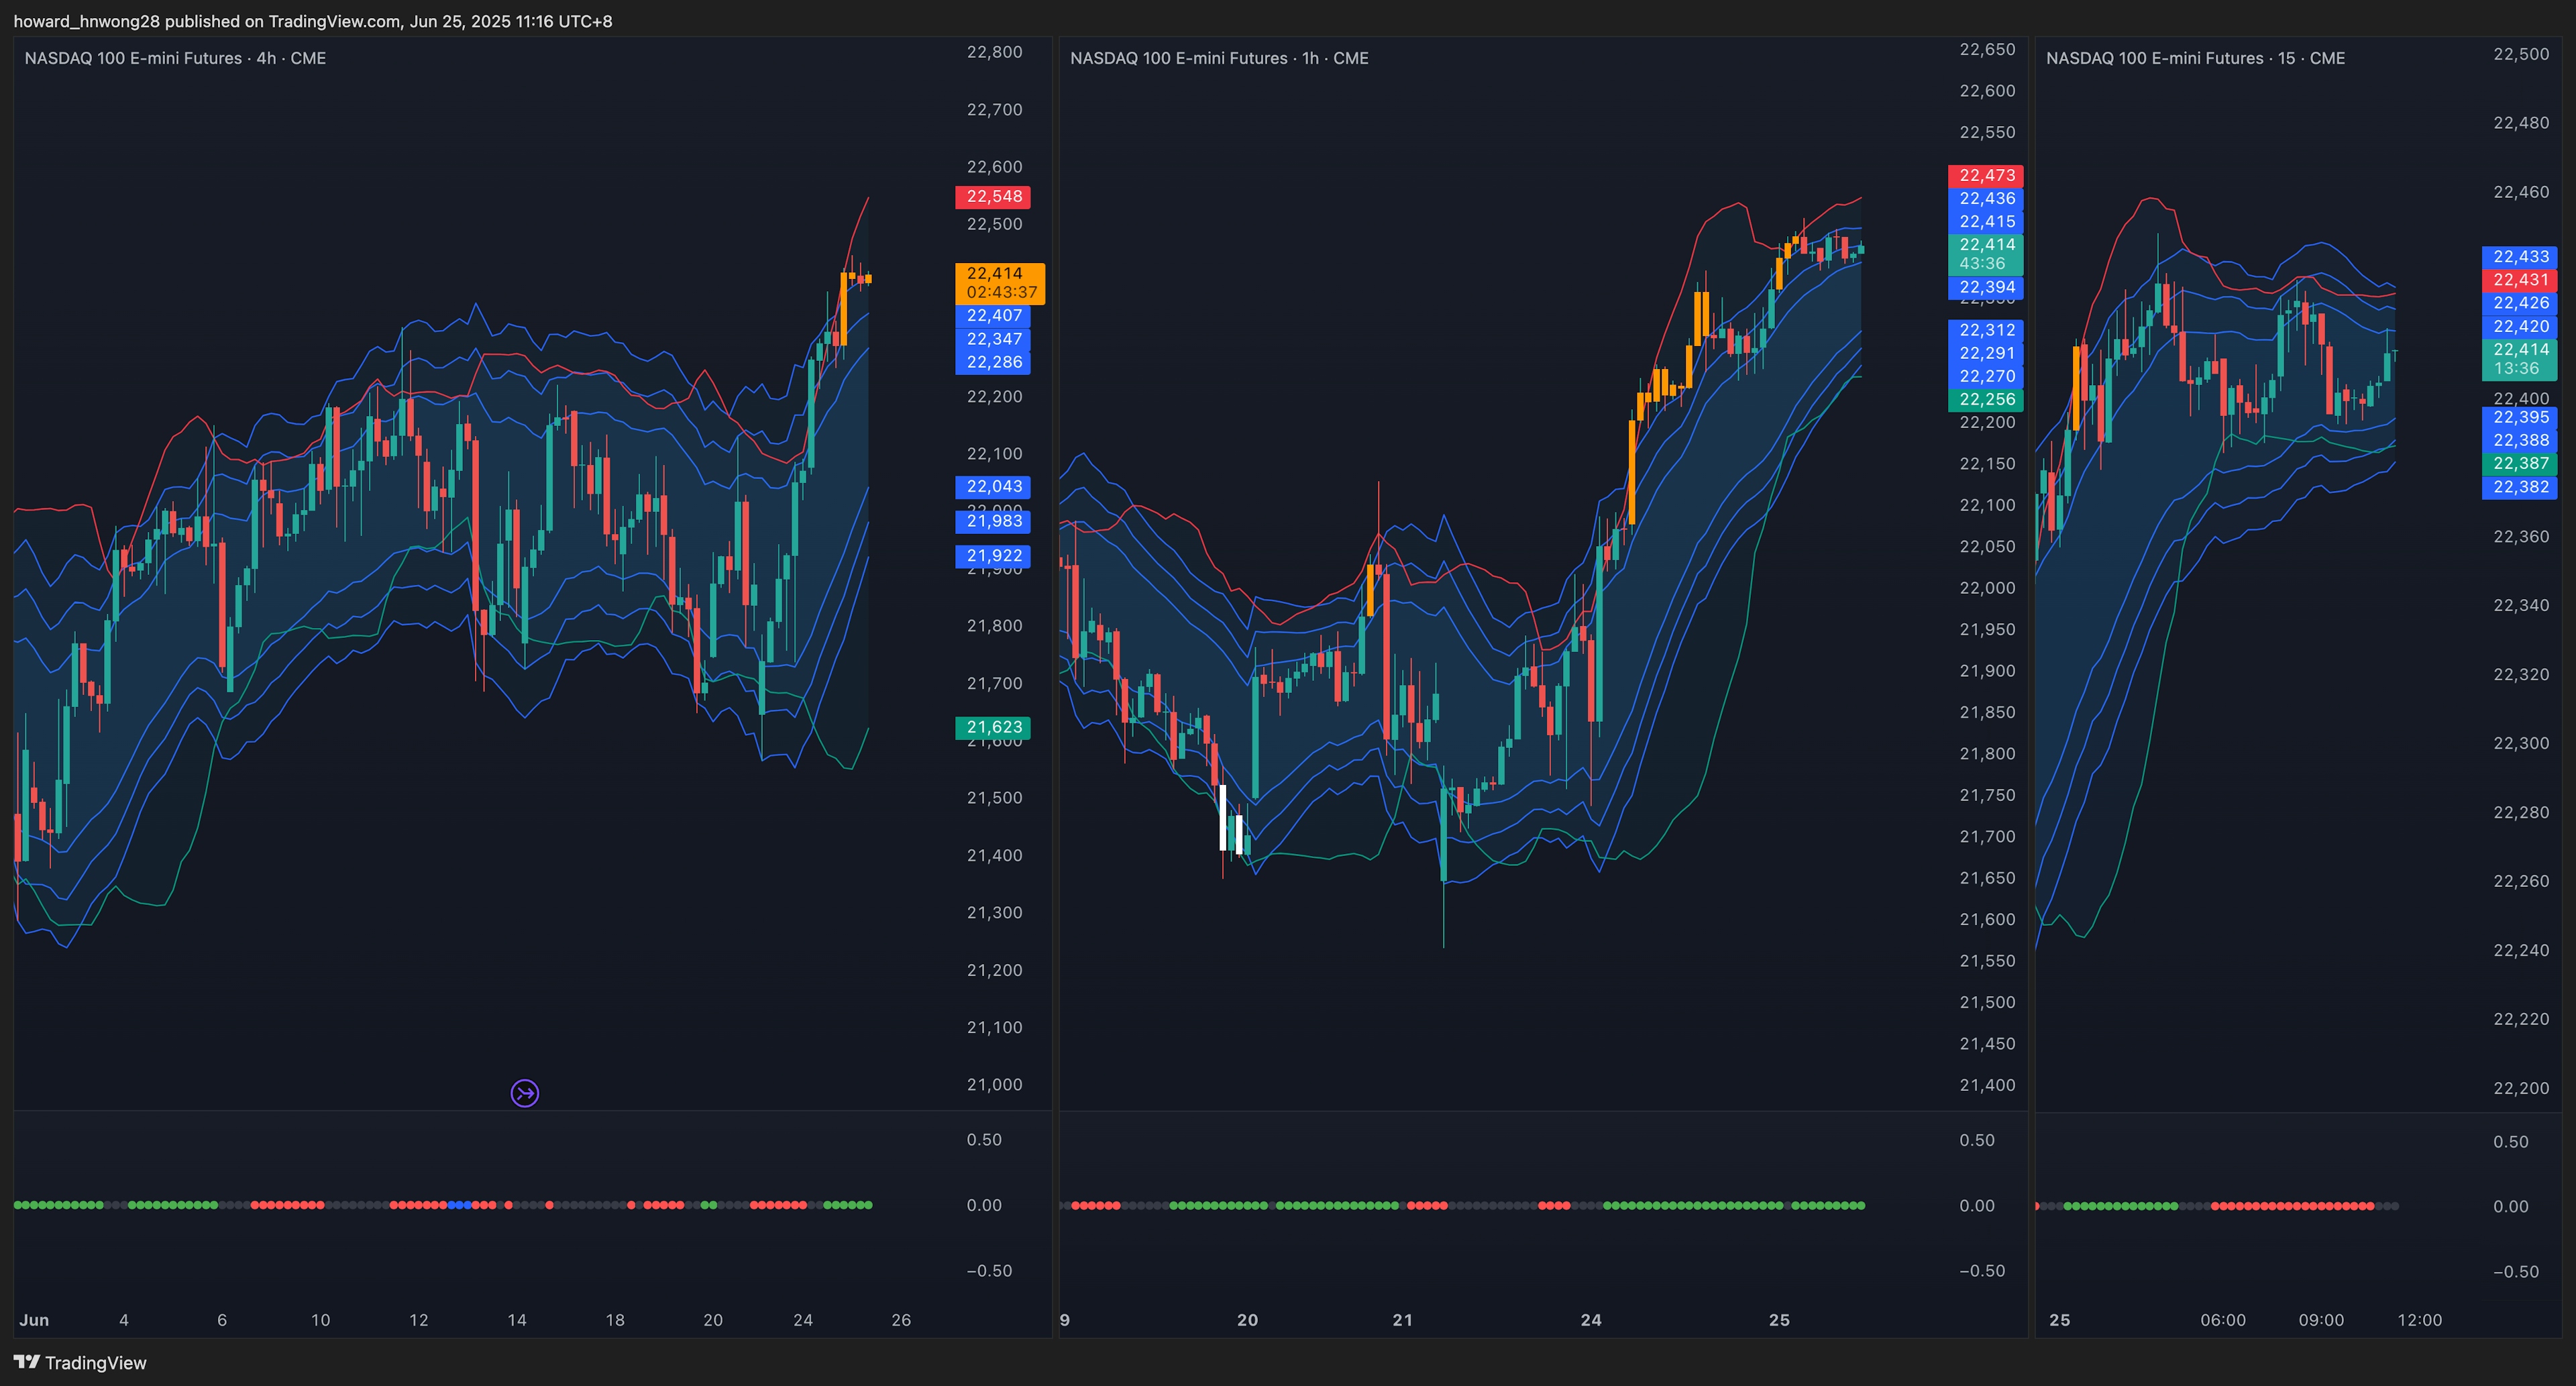Viewport: 2576px width, 1386px height.
Task: Click the '06:00' label on 15m time axis
Action: pos(2223,1320)
